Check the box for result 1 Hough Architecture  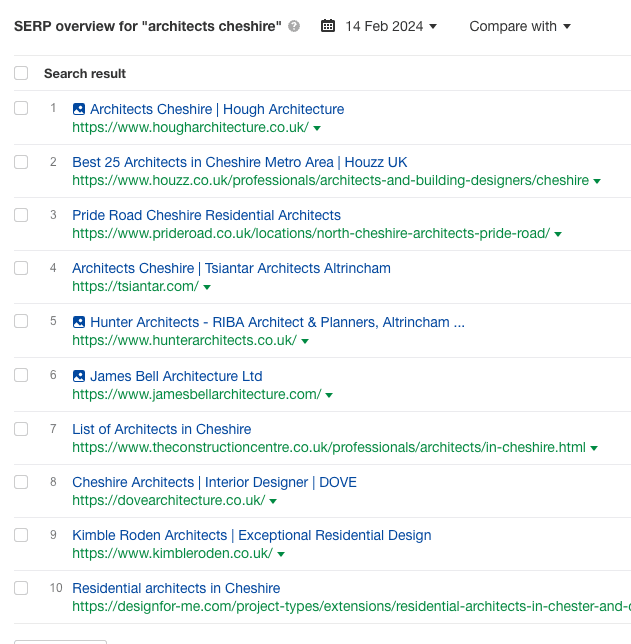(x=21, y=108)
